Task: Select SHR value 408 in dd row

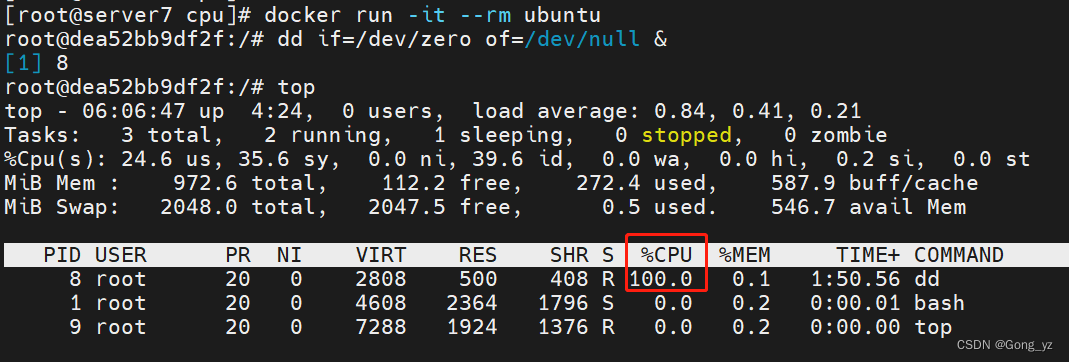Action: click(x=569, y=279)
